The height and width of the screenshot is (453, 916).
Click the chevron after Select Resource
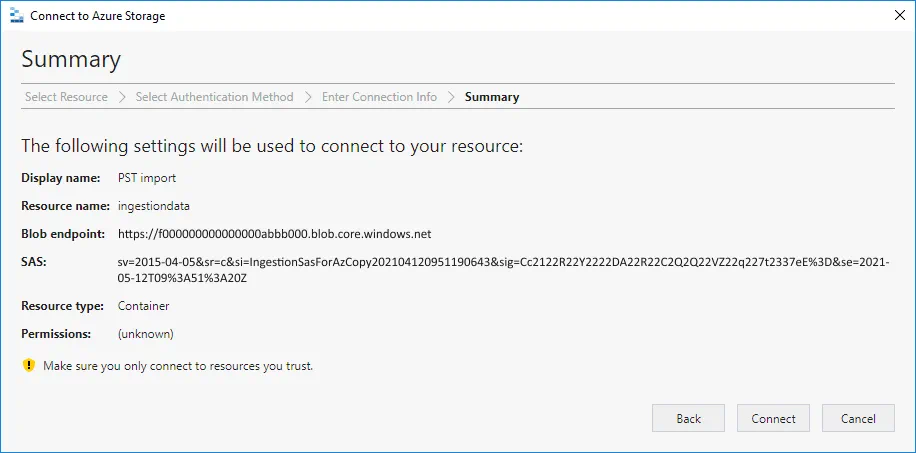coord(122,97)
